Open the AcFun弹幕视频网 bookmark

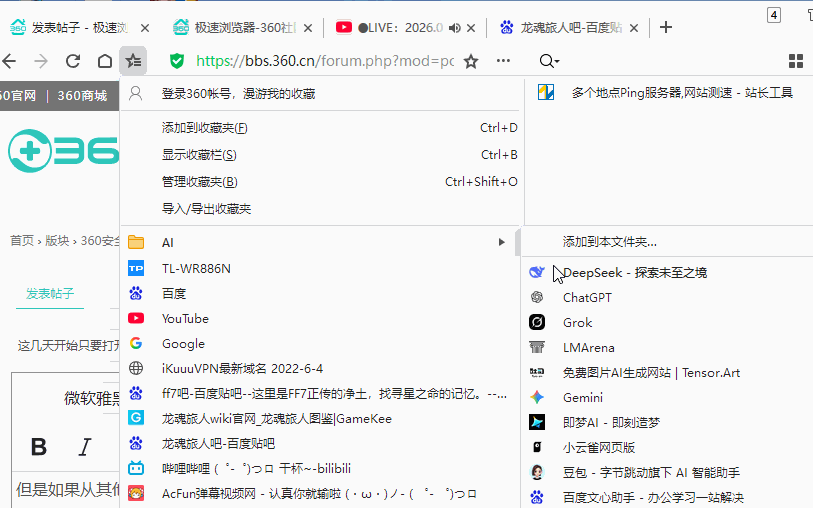coord(319,493)
